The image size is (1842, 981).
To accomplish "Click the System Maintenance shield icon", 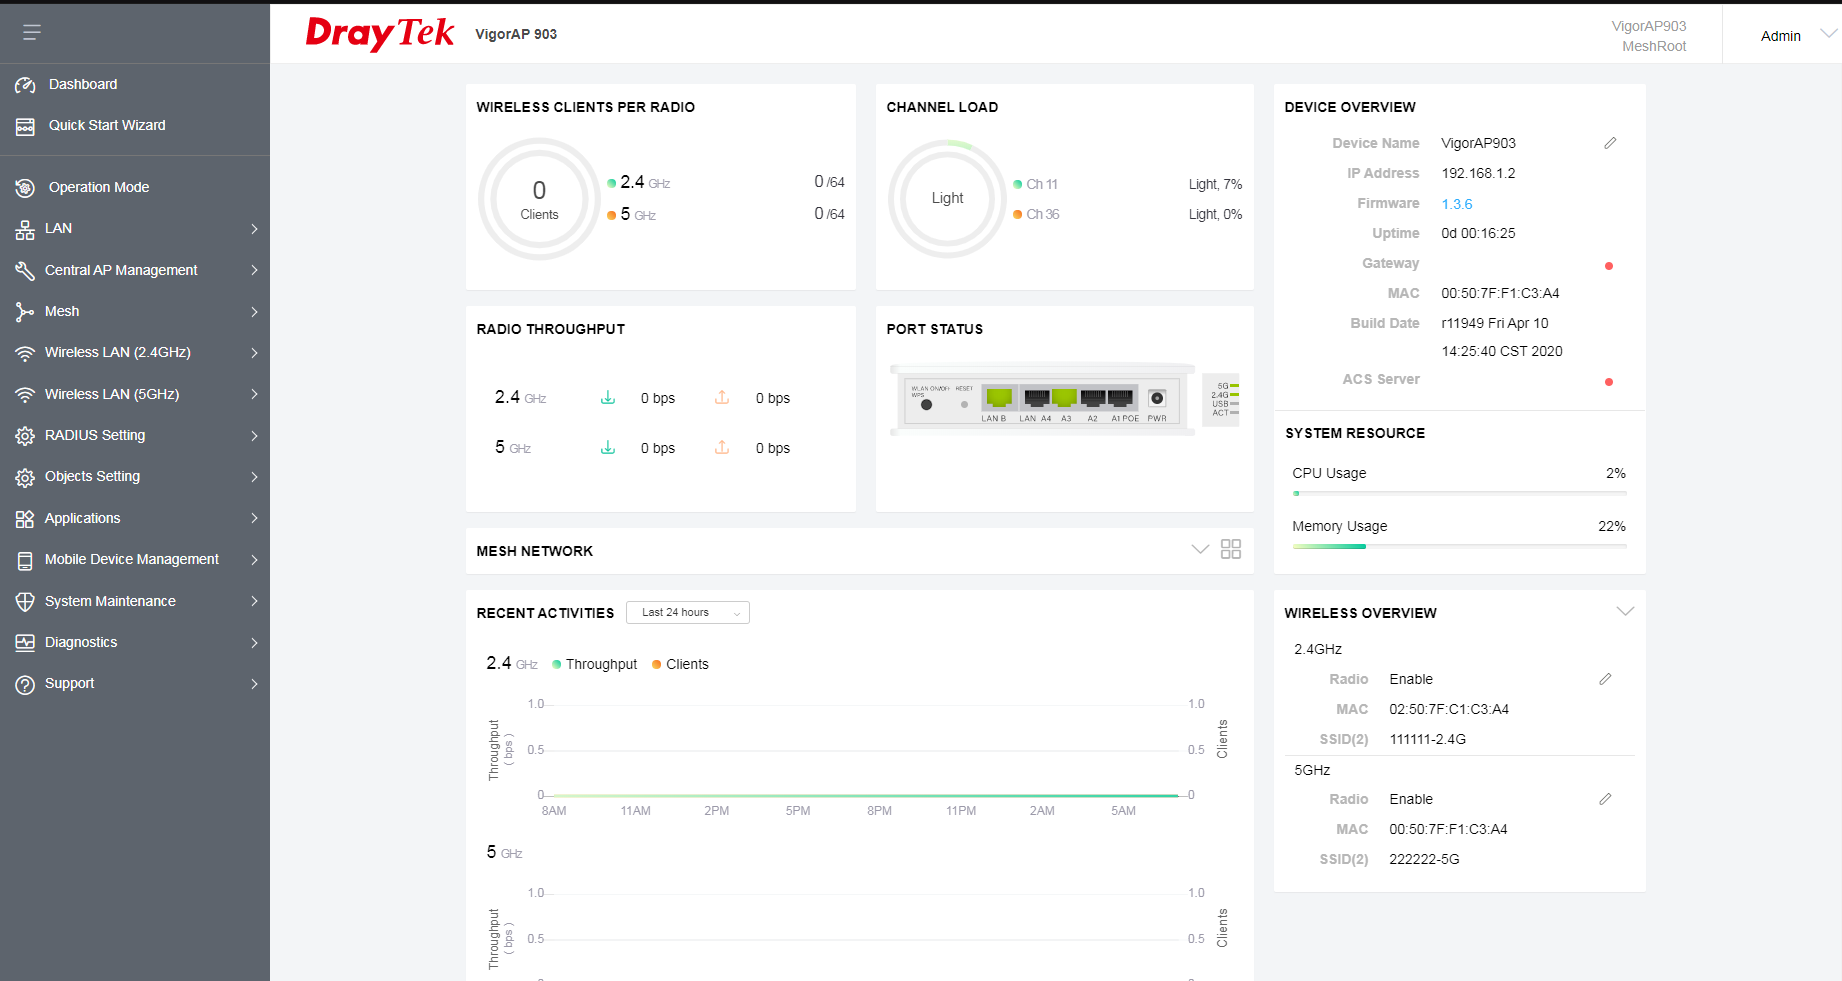I will [25, 602].
